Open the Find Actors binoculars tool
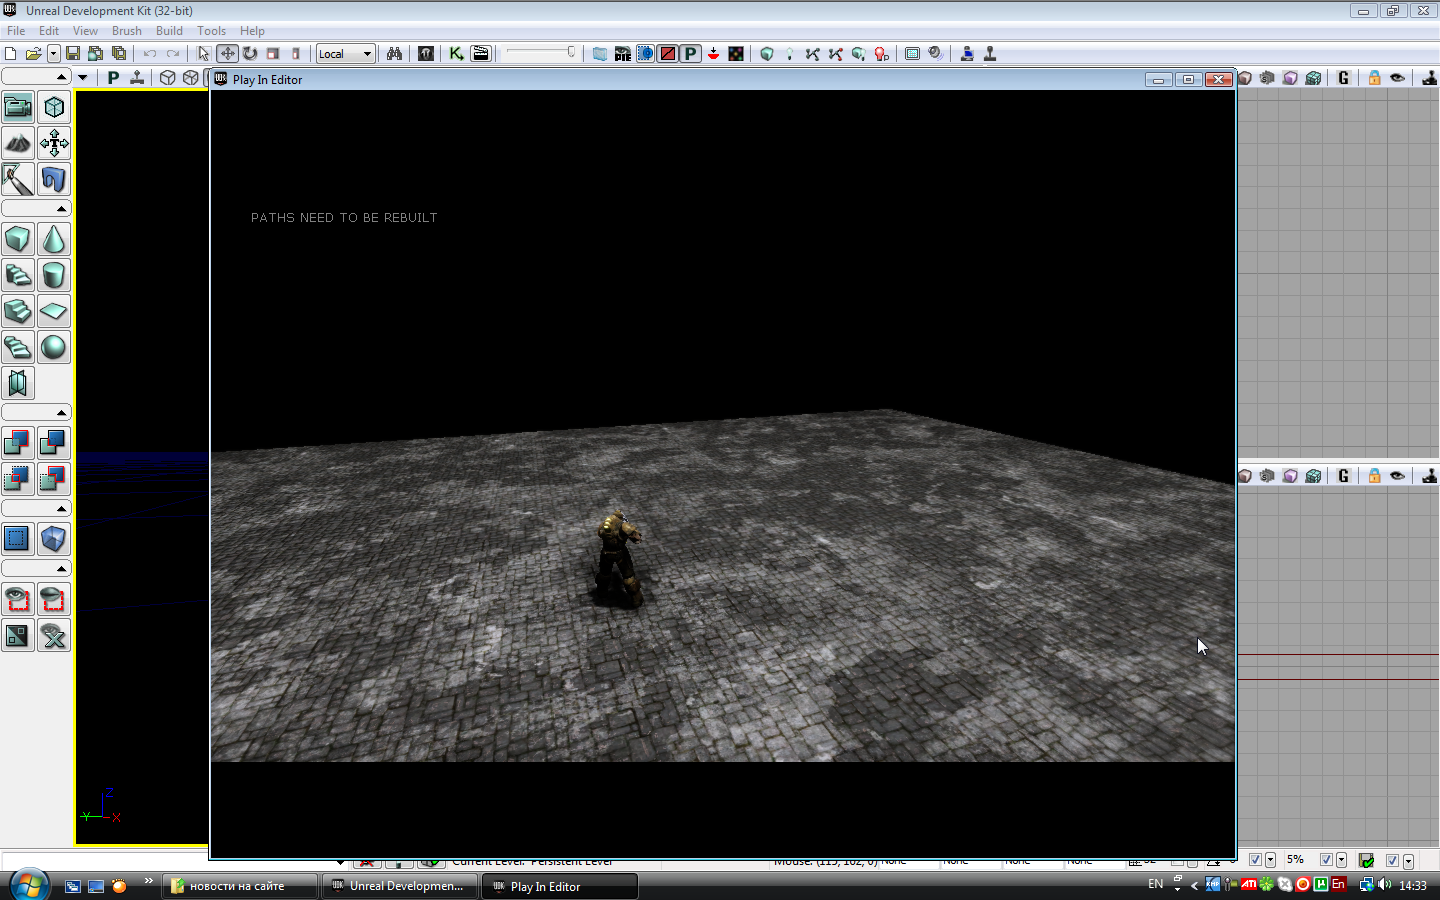Viewport: 1440px width, 900px height. point(395,54)
